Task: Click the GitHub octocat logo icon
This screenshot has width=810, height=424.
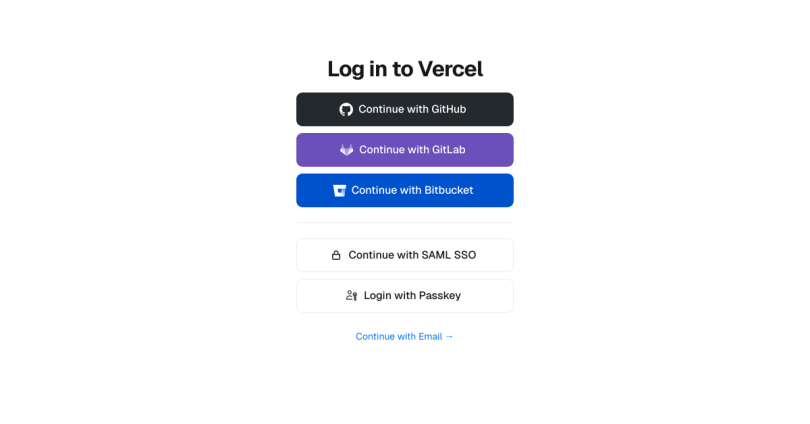Action: coord(346,109)
